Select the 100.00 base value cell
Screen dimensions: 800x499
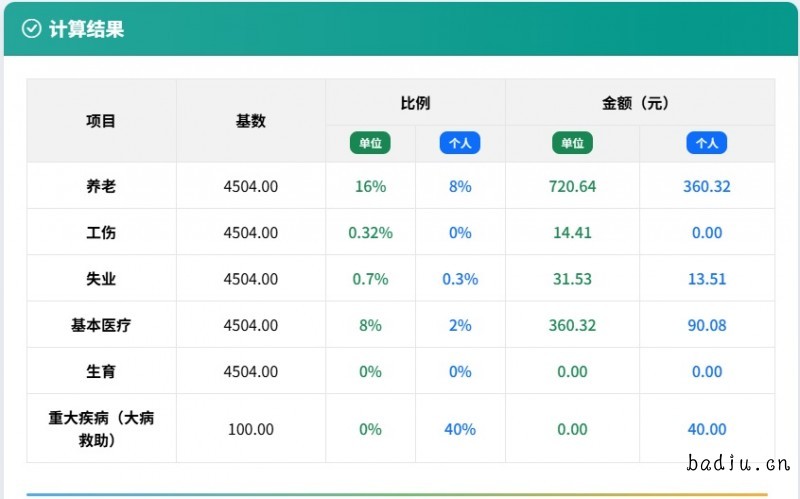coord(251,429)
